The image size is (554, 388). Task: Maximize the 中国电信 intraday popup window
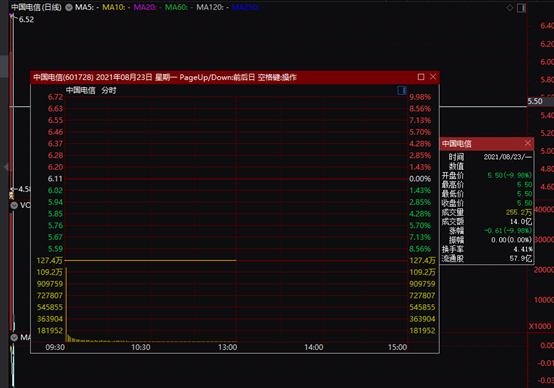point(421,77)
